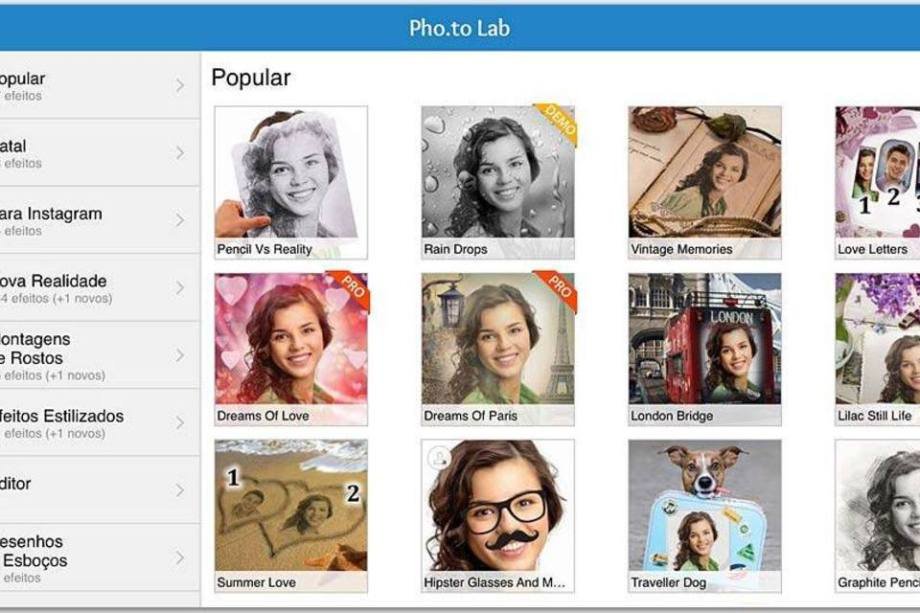Viewport: 920px width, 613px height.
Task: Choose the Lilac Still Life effect
Action: click(878, 349)
